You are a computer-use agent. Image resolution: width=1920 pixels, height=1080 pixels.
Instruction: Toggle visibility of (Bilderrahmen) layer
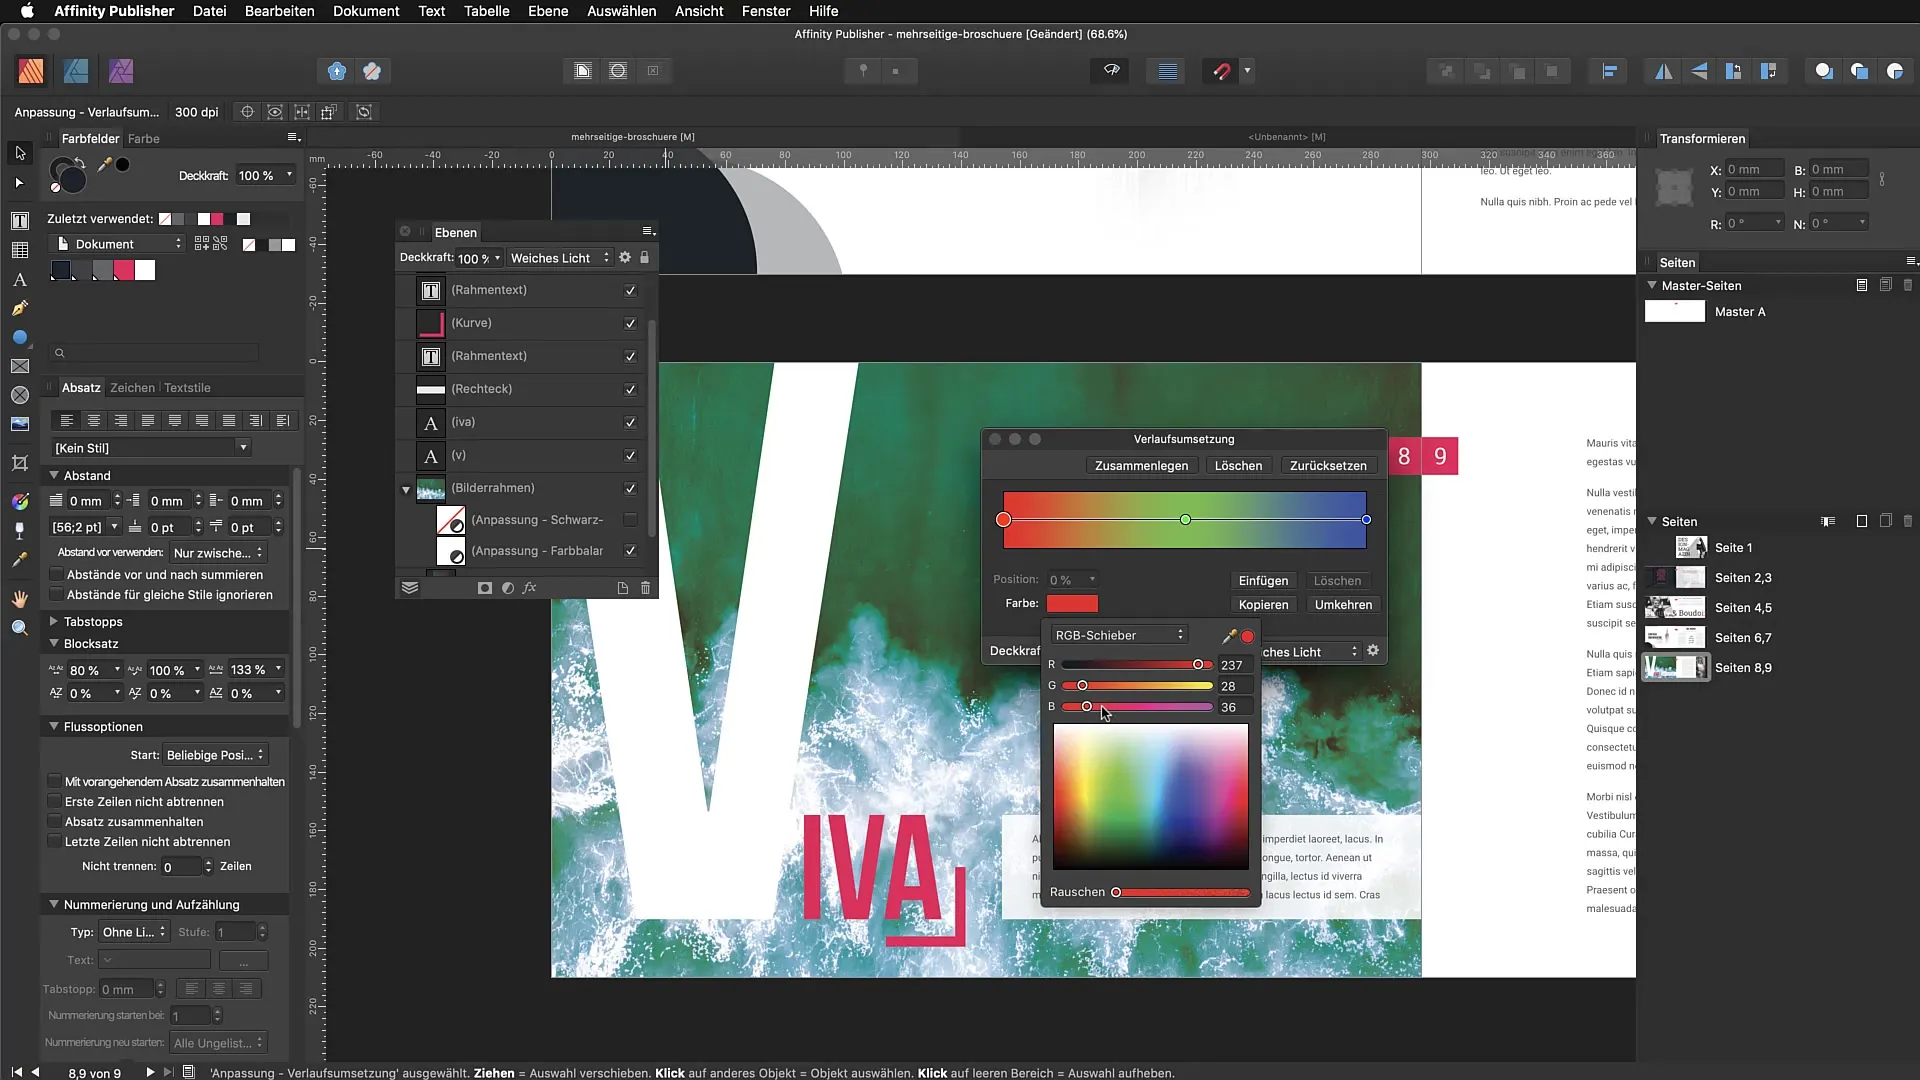[x=630, y=489]
